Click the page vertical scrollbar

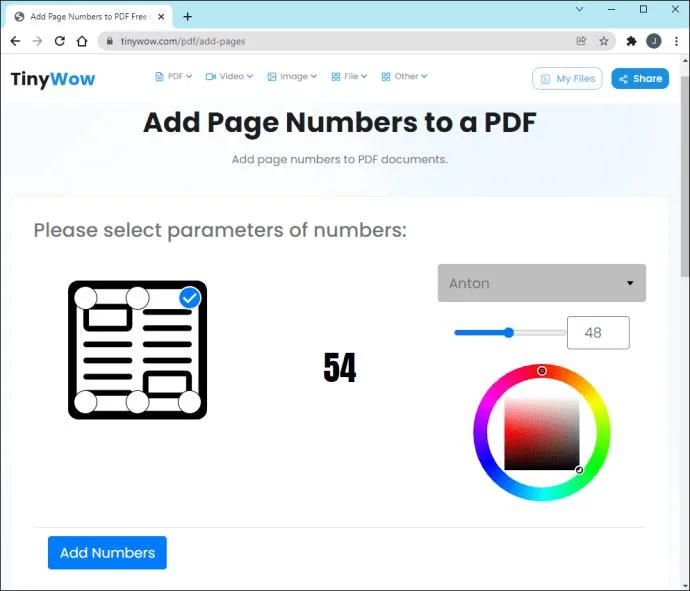685,176
